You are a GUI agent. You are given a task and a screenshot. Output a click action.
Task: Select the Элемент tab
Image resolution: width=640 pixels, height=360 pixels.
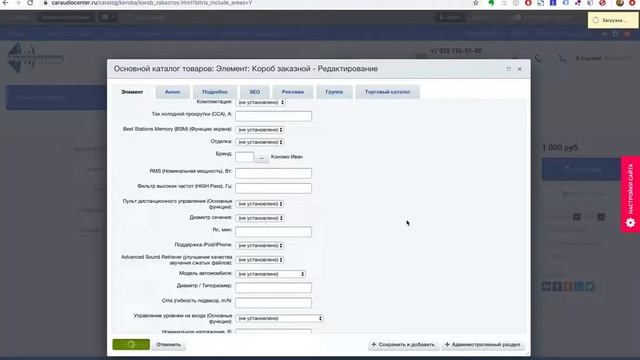pos(132,92)
